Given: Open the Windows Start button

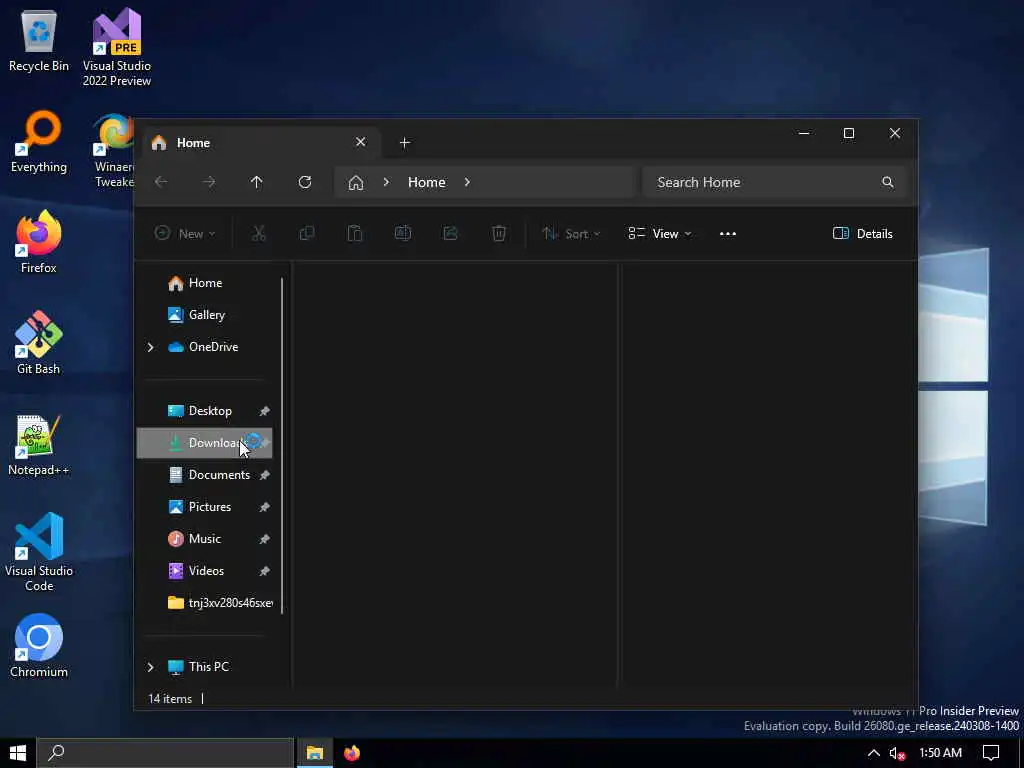Looking at the screenshot, I should [18, 753].
